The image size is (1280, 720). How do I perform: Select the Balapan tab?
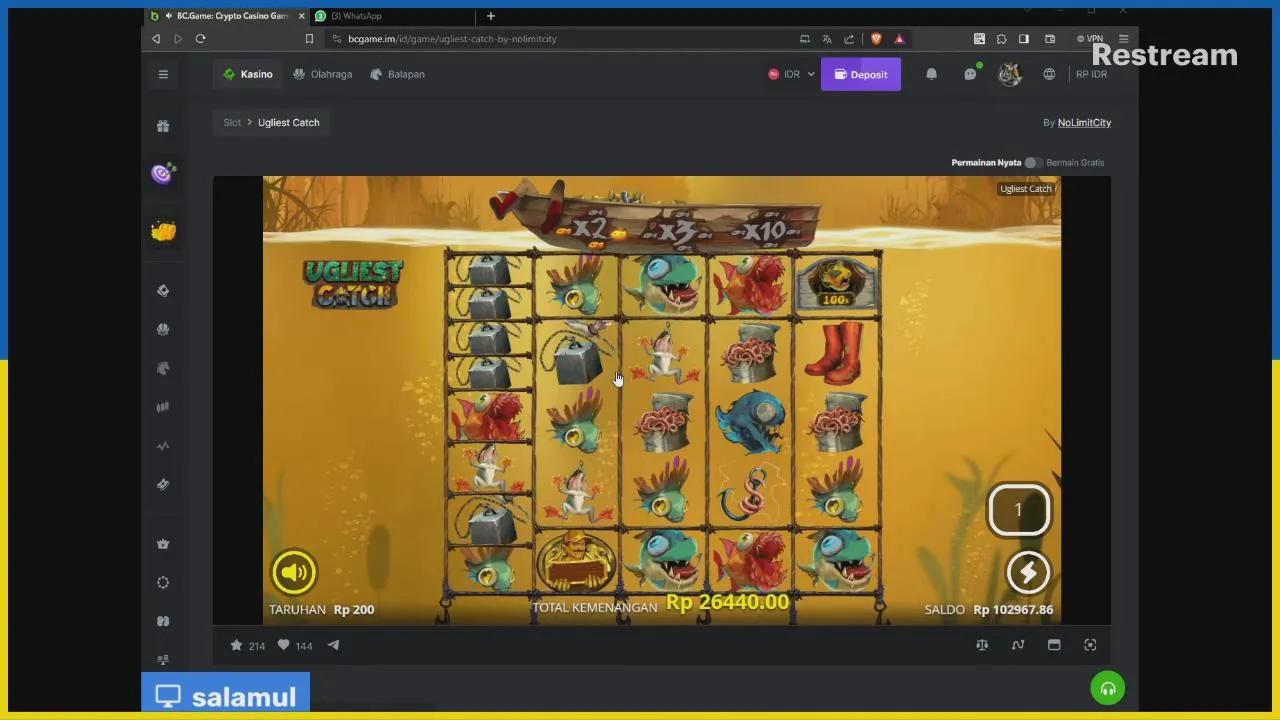tap(398, 74)
